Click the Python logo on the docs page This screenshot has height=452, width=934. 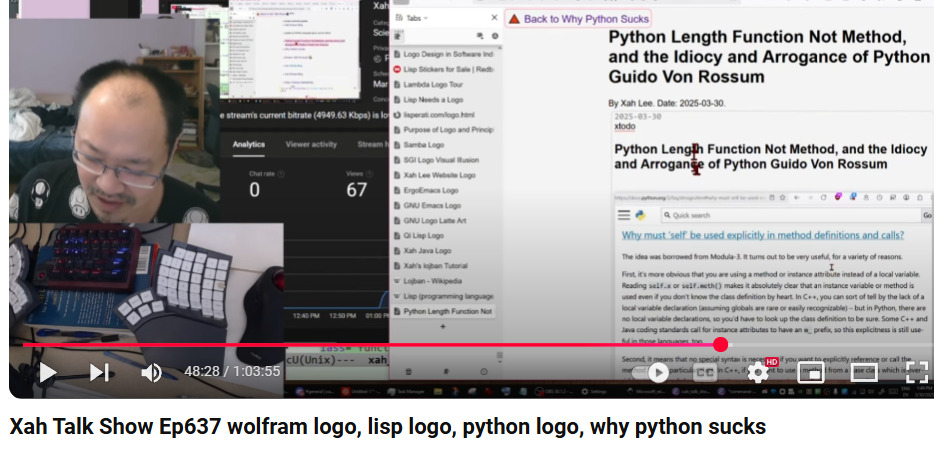(641, 215)
